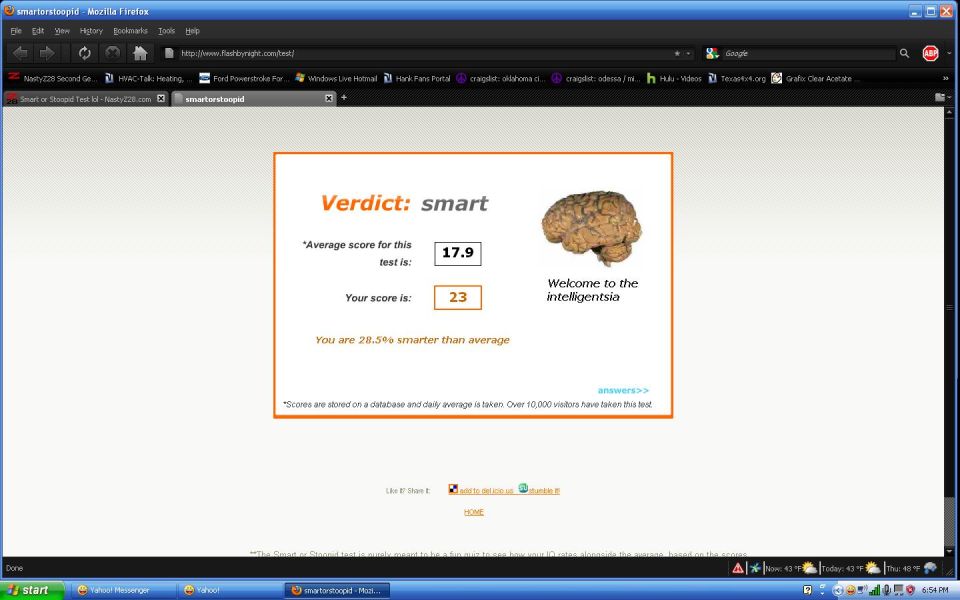Go back to the previous page
The height and width of the screenshot is (600, 960).
20,53
